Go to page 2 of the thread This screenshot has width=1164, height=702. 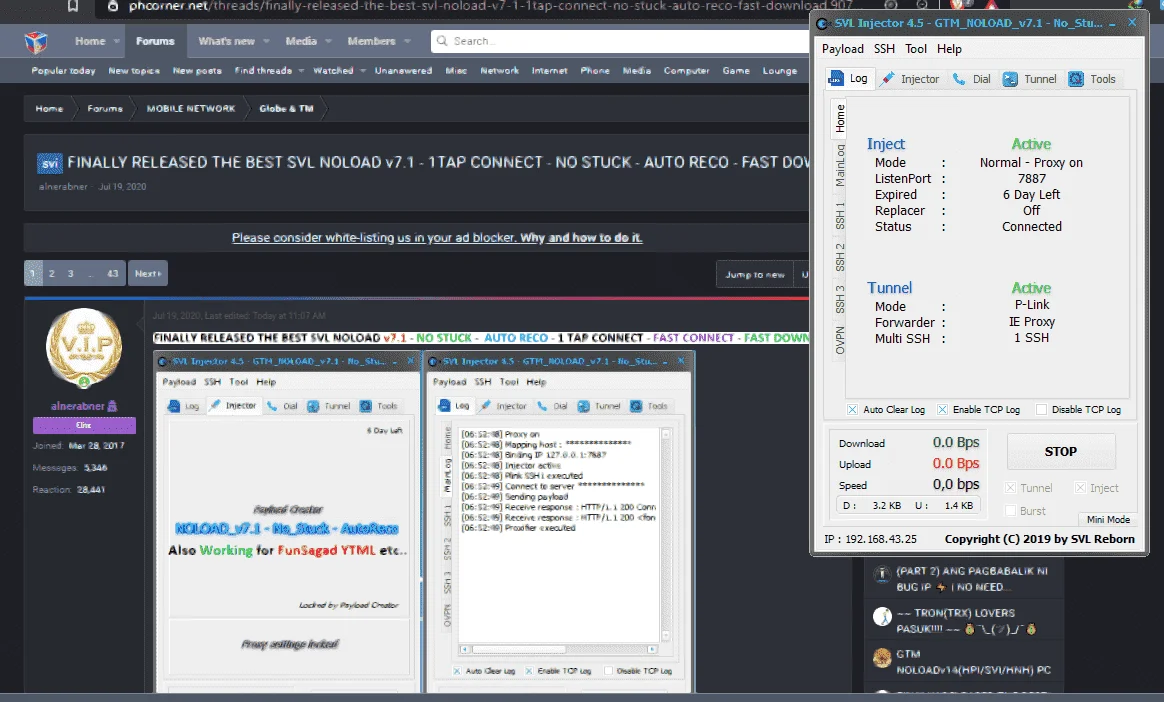click(52, 273)
